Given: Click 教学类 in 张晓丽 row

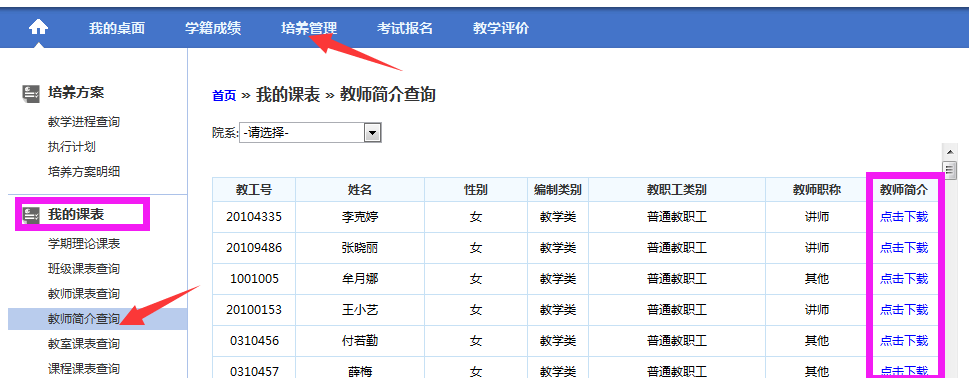Looking at the screenshot, I should tap(558, 248).
